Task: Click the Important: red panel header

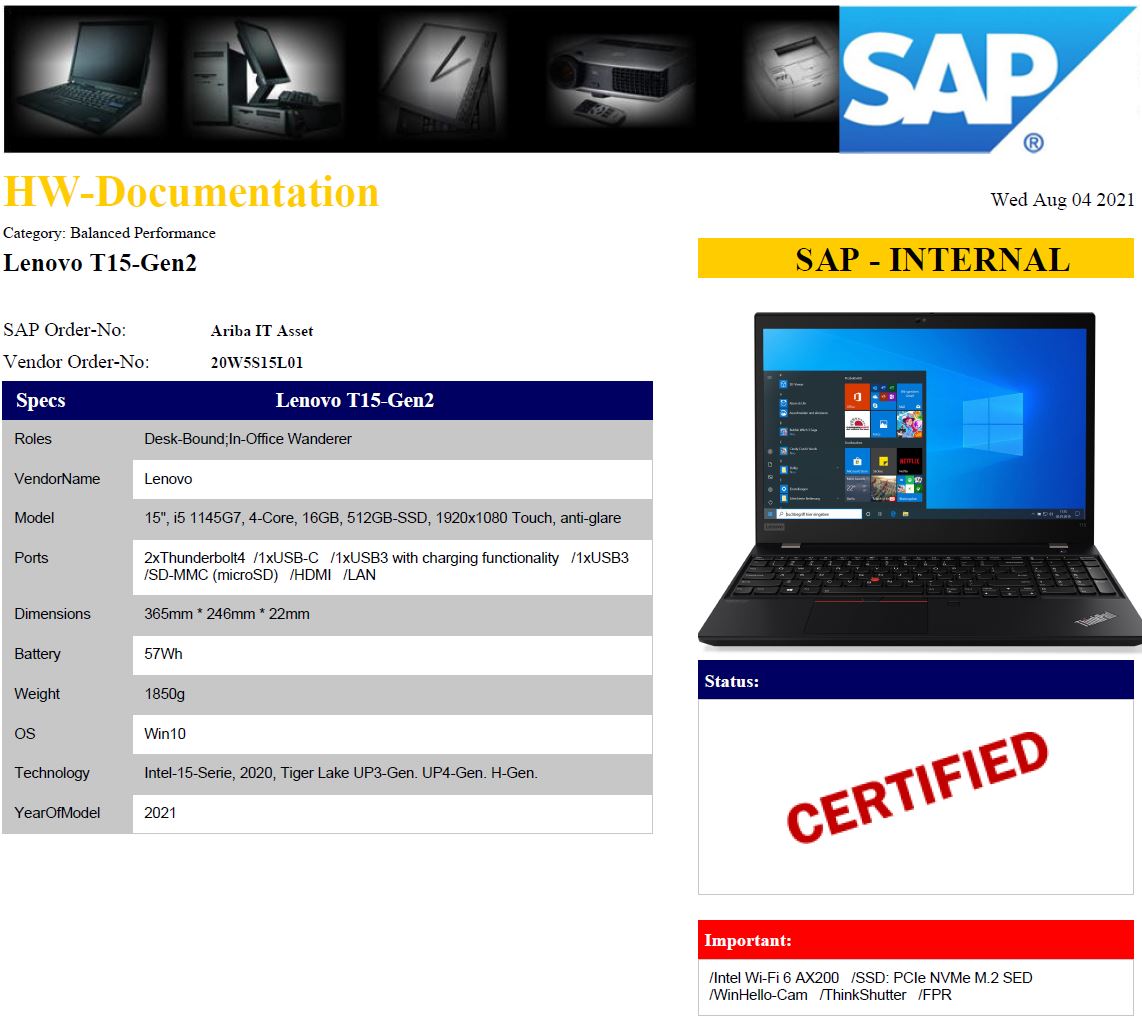Action: [x=915, y=940]
